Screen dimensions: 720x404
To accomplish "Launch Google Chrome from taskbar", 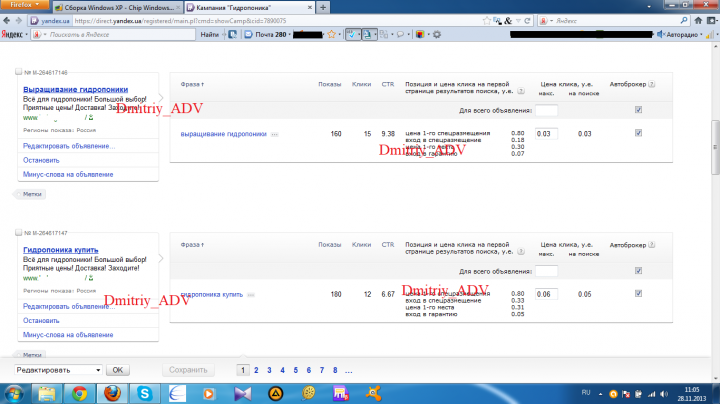I will click(x=79, y=394).
